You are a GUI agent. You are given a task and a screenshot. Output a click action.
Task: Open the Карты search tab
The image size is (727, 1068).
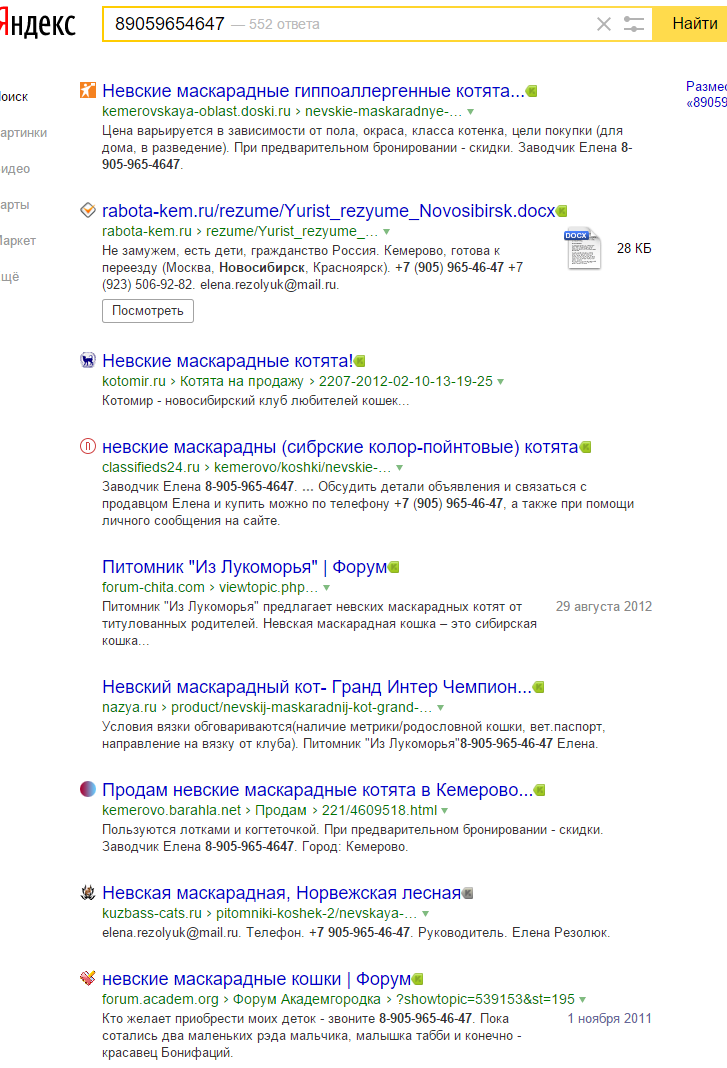(14, 205)
